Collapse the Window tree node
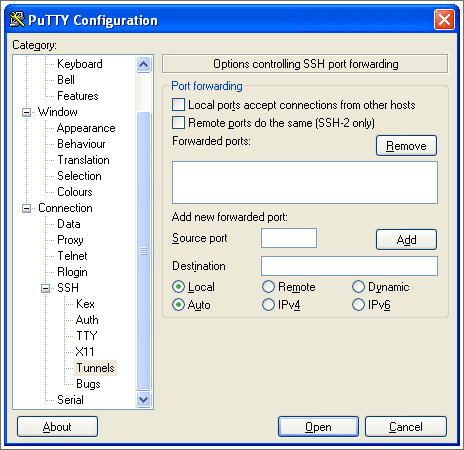This screenshot has width=464, height=450. (x=26, y=112)
